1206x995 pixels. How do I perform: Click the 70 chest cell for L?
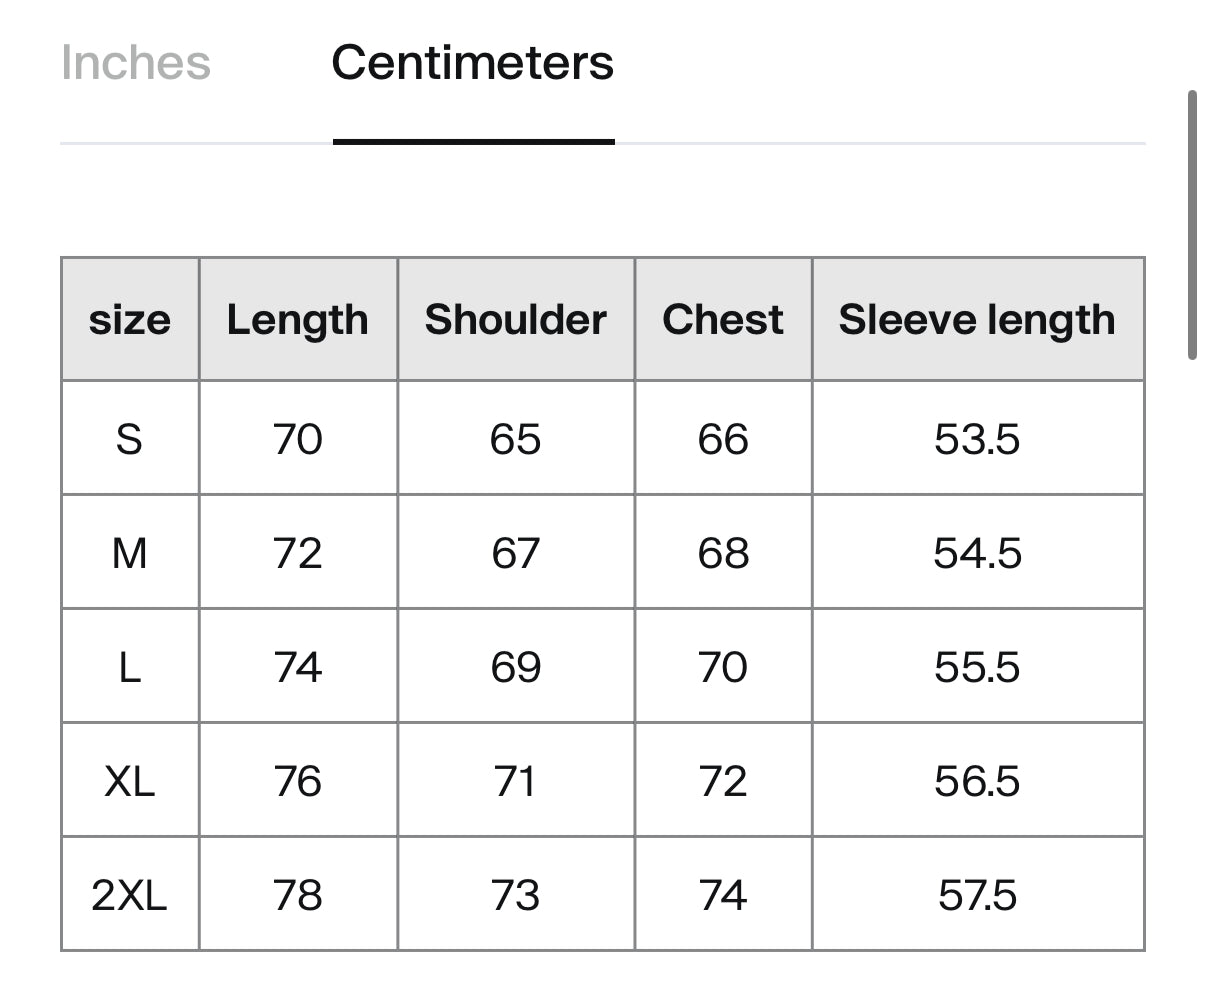coord(723,666)
